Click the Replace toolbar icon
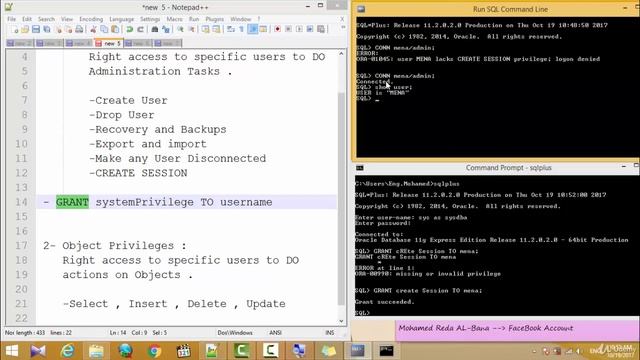 166,29
